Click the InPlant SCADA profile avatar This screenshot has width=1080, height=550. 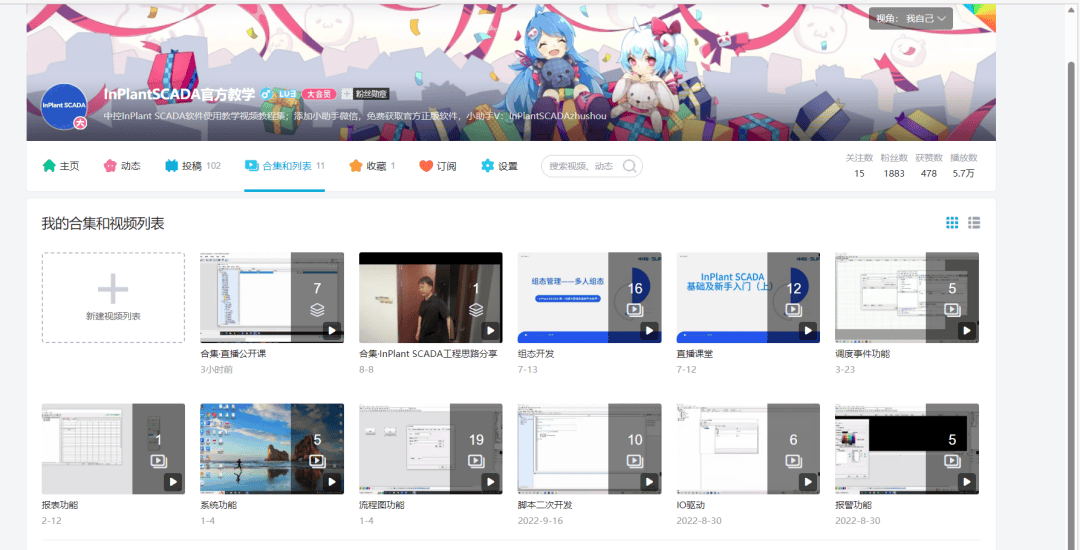pos(63,106)
